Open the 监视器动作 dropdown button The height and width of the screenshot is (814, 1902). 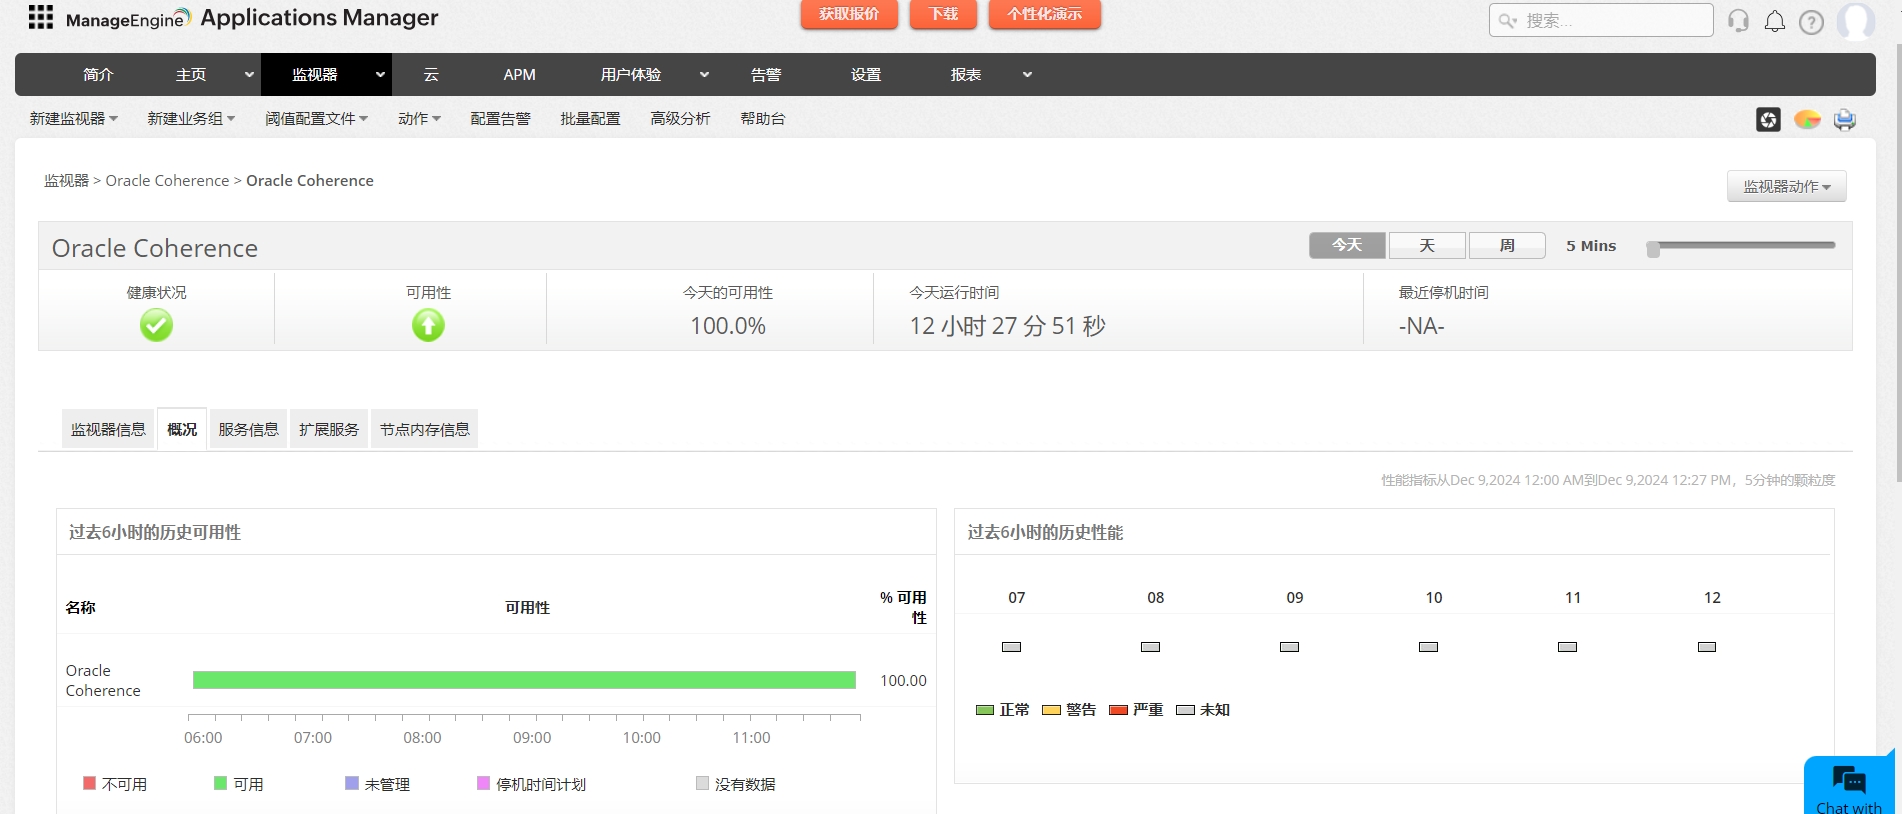pyautogui.click(x=1787, y=186)
